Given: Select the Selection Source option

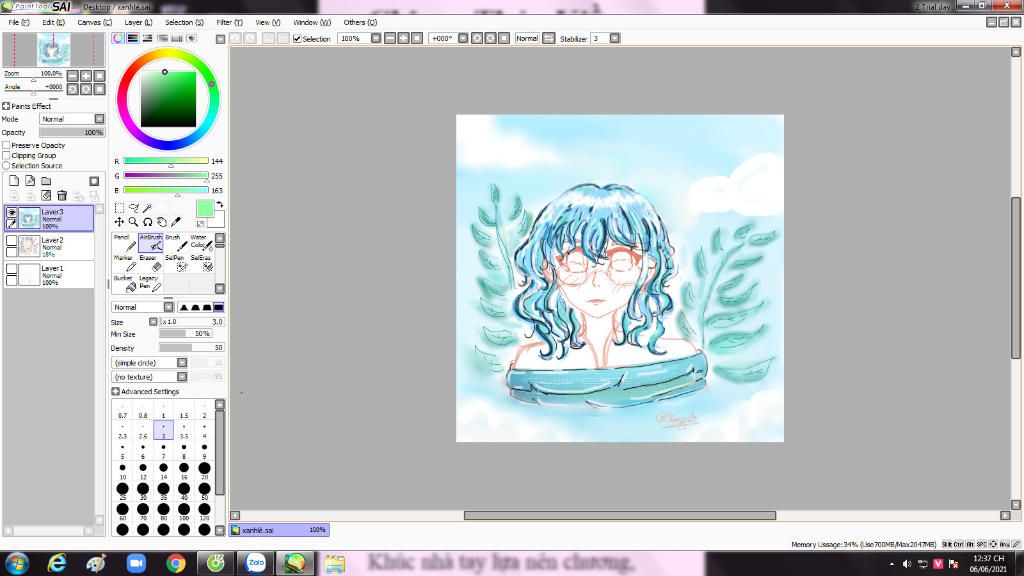Looking at the screenshot, I should point(7,165).
